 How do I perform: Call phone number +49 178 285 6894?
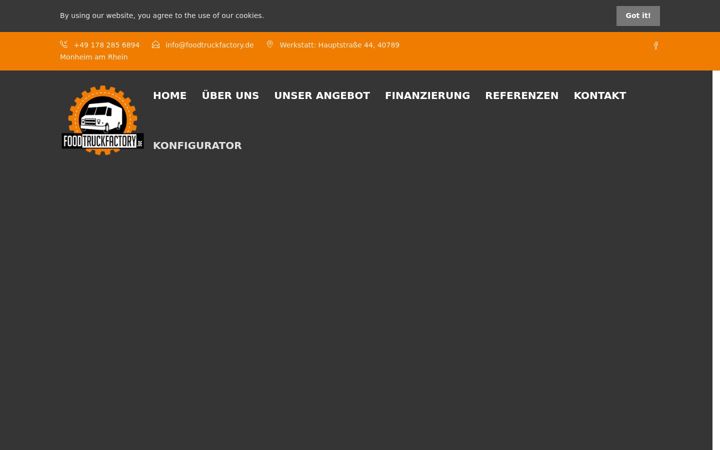[107, 45]
